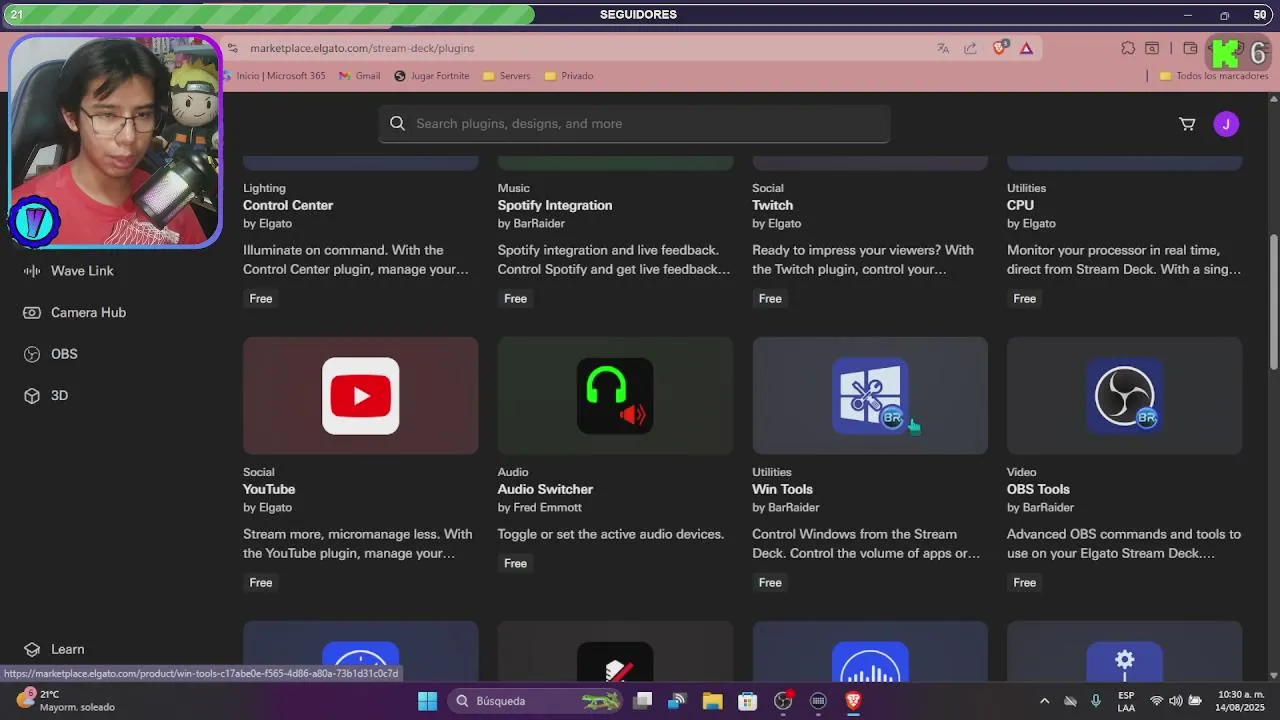Click the site settings icon beside URL
This screenshot has height=720, width=1280.
[232, 48]
